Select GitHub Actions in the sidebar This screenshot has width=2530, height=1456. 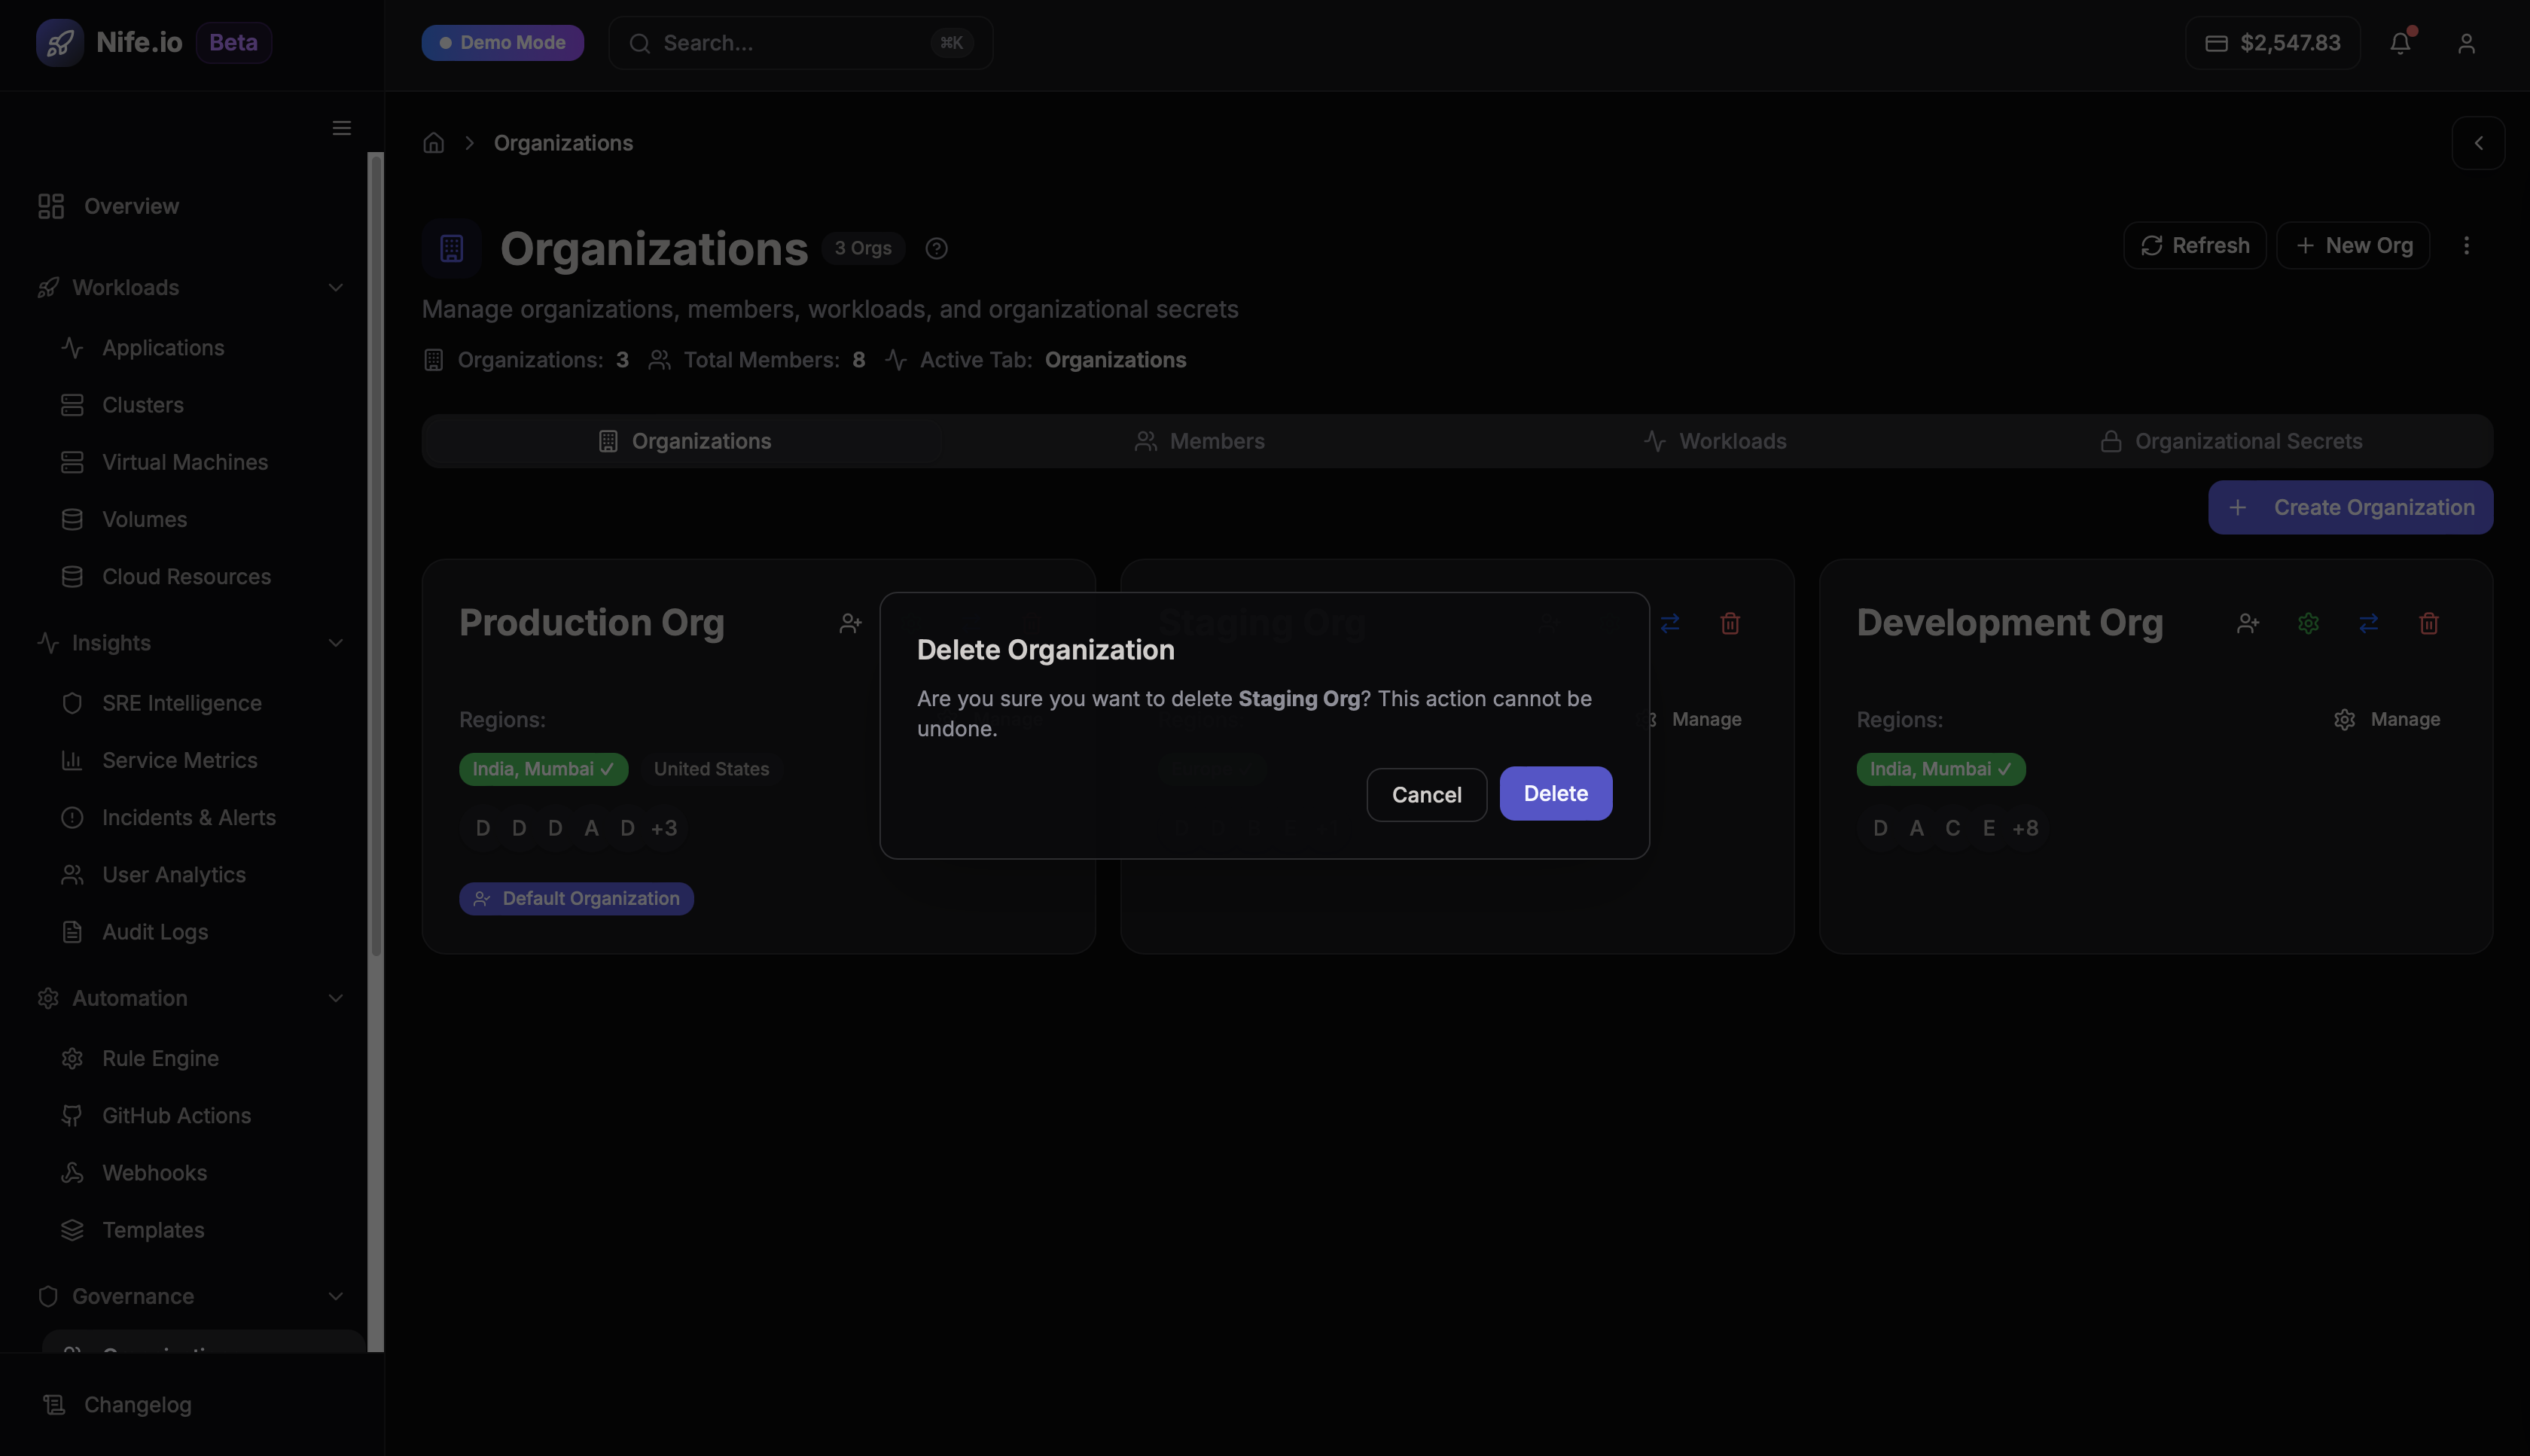click(x=176, y=1115)
